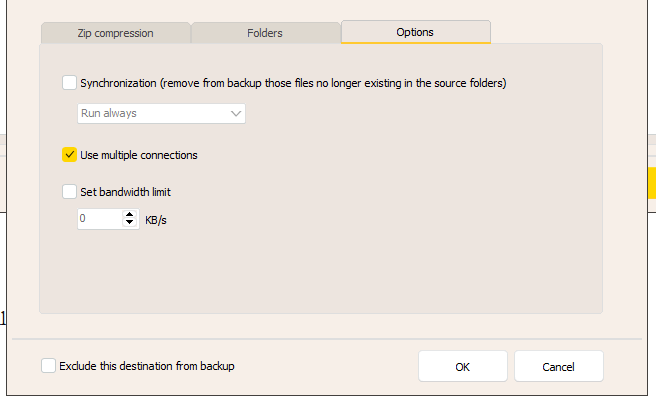Focus the bandwidth KB/s value field
The height and width of the screenshot is (399, 656).
coord(100,219)
